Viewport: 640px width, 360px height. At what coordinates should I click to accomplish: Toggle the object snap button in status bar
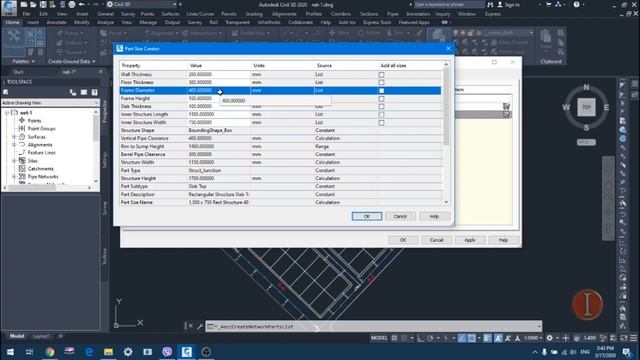(x=471, y=338)
